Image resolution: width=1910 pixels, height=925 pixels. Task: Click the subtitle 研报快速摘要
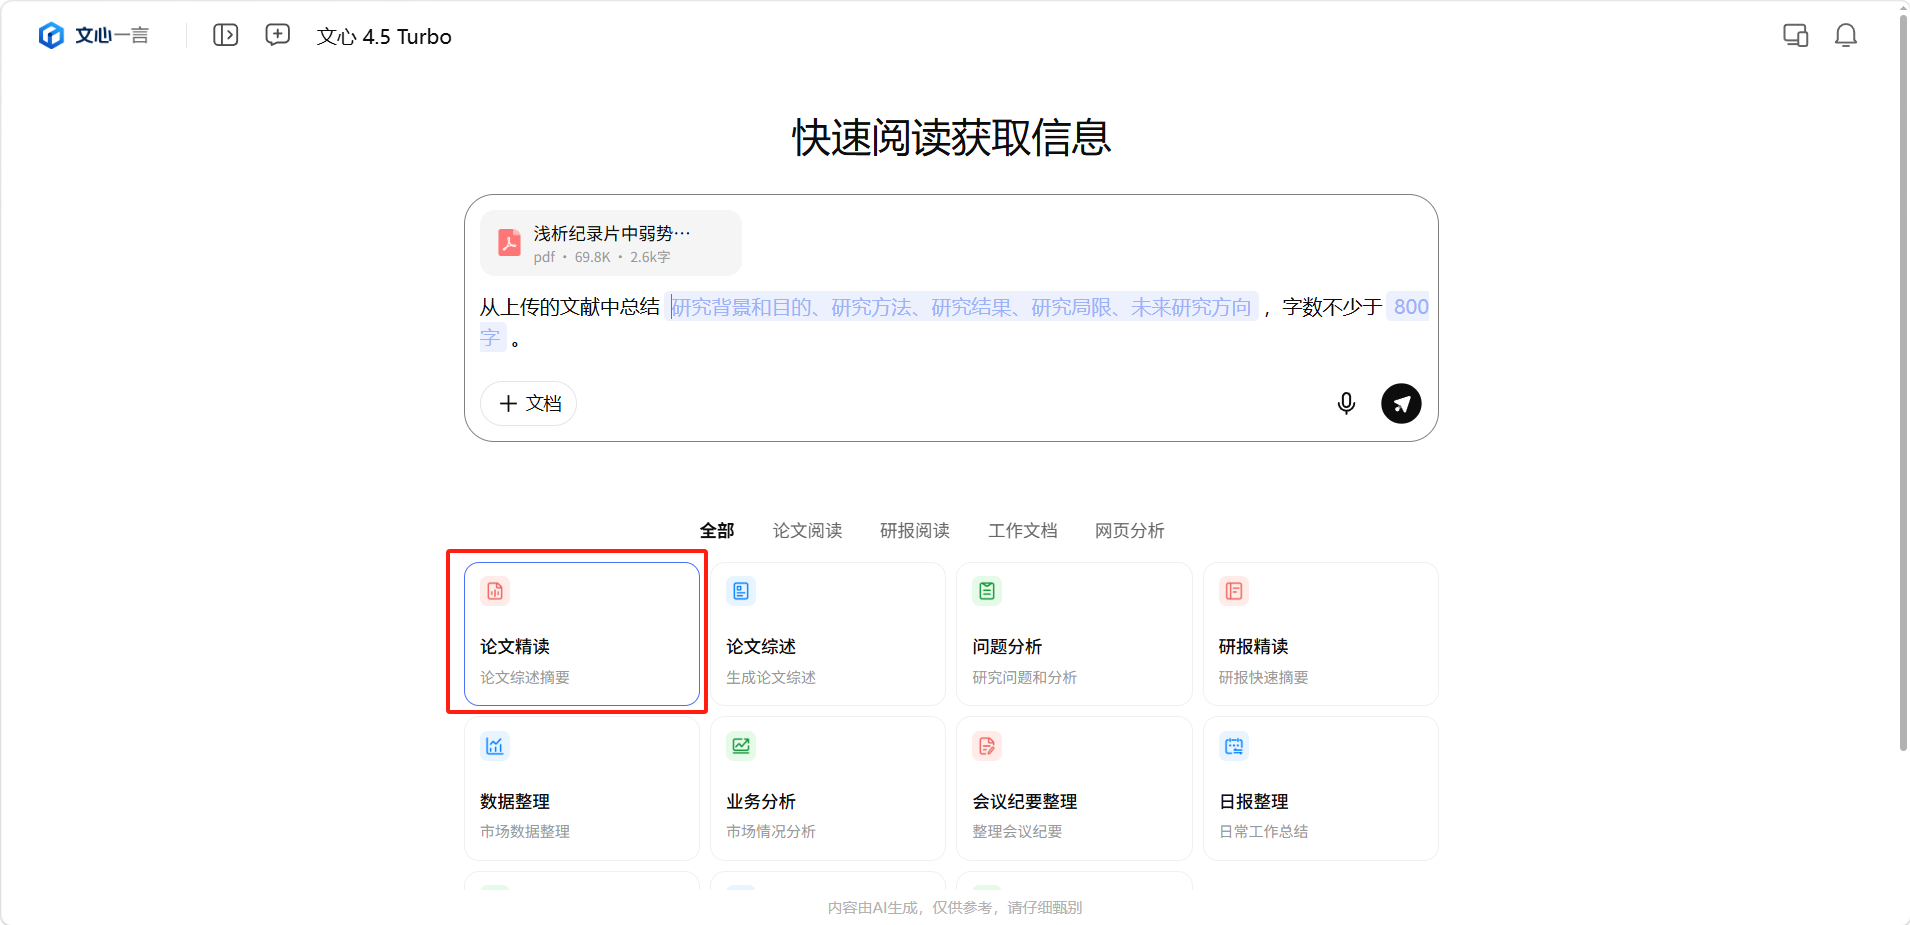pyautogui.click(x=1264, y=678)
